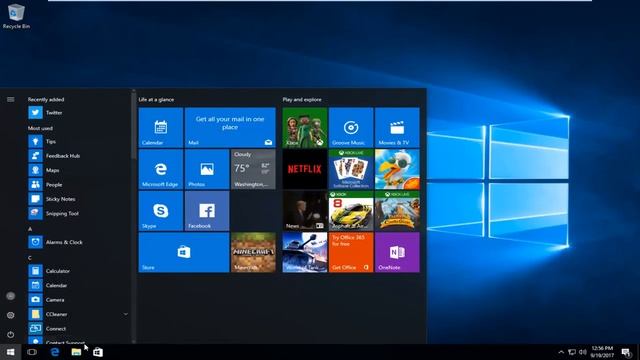Open the Netflix tile
The image size is (640, 360).
(305, 169)
